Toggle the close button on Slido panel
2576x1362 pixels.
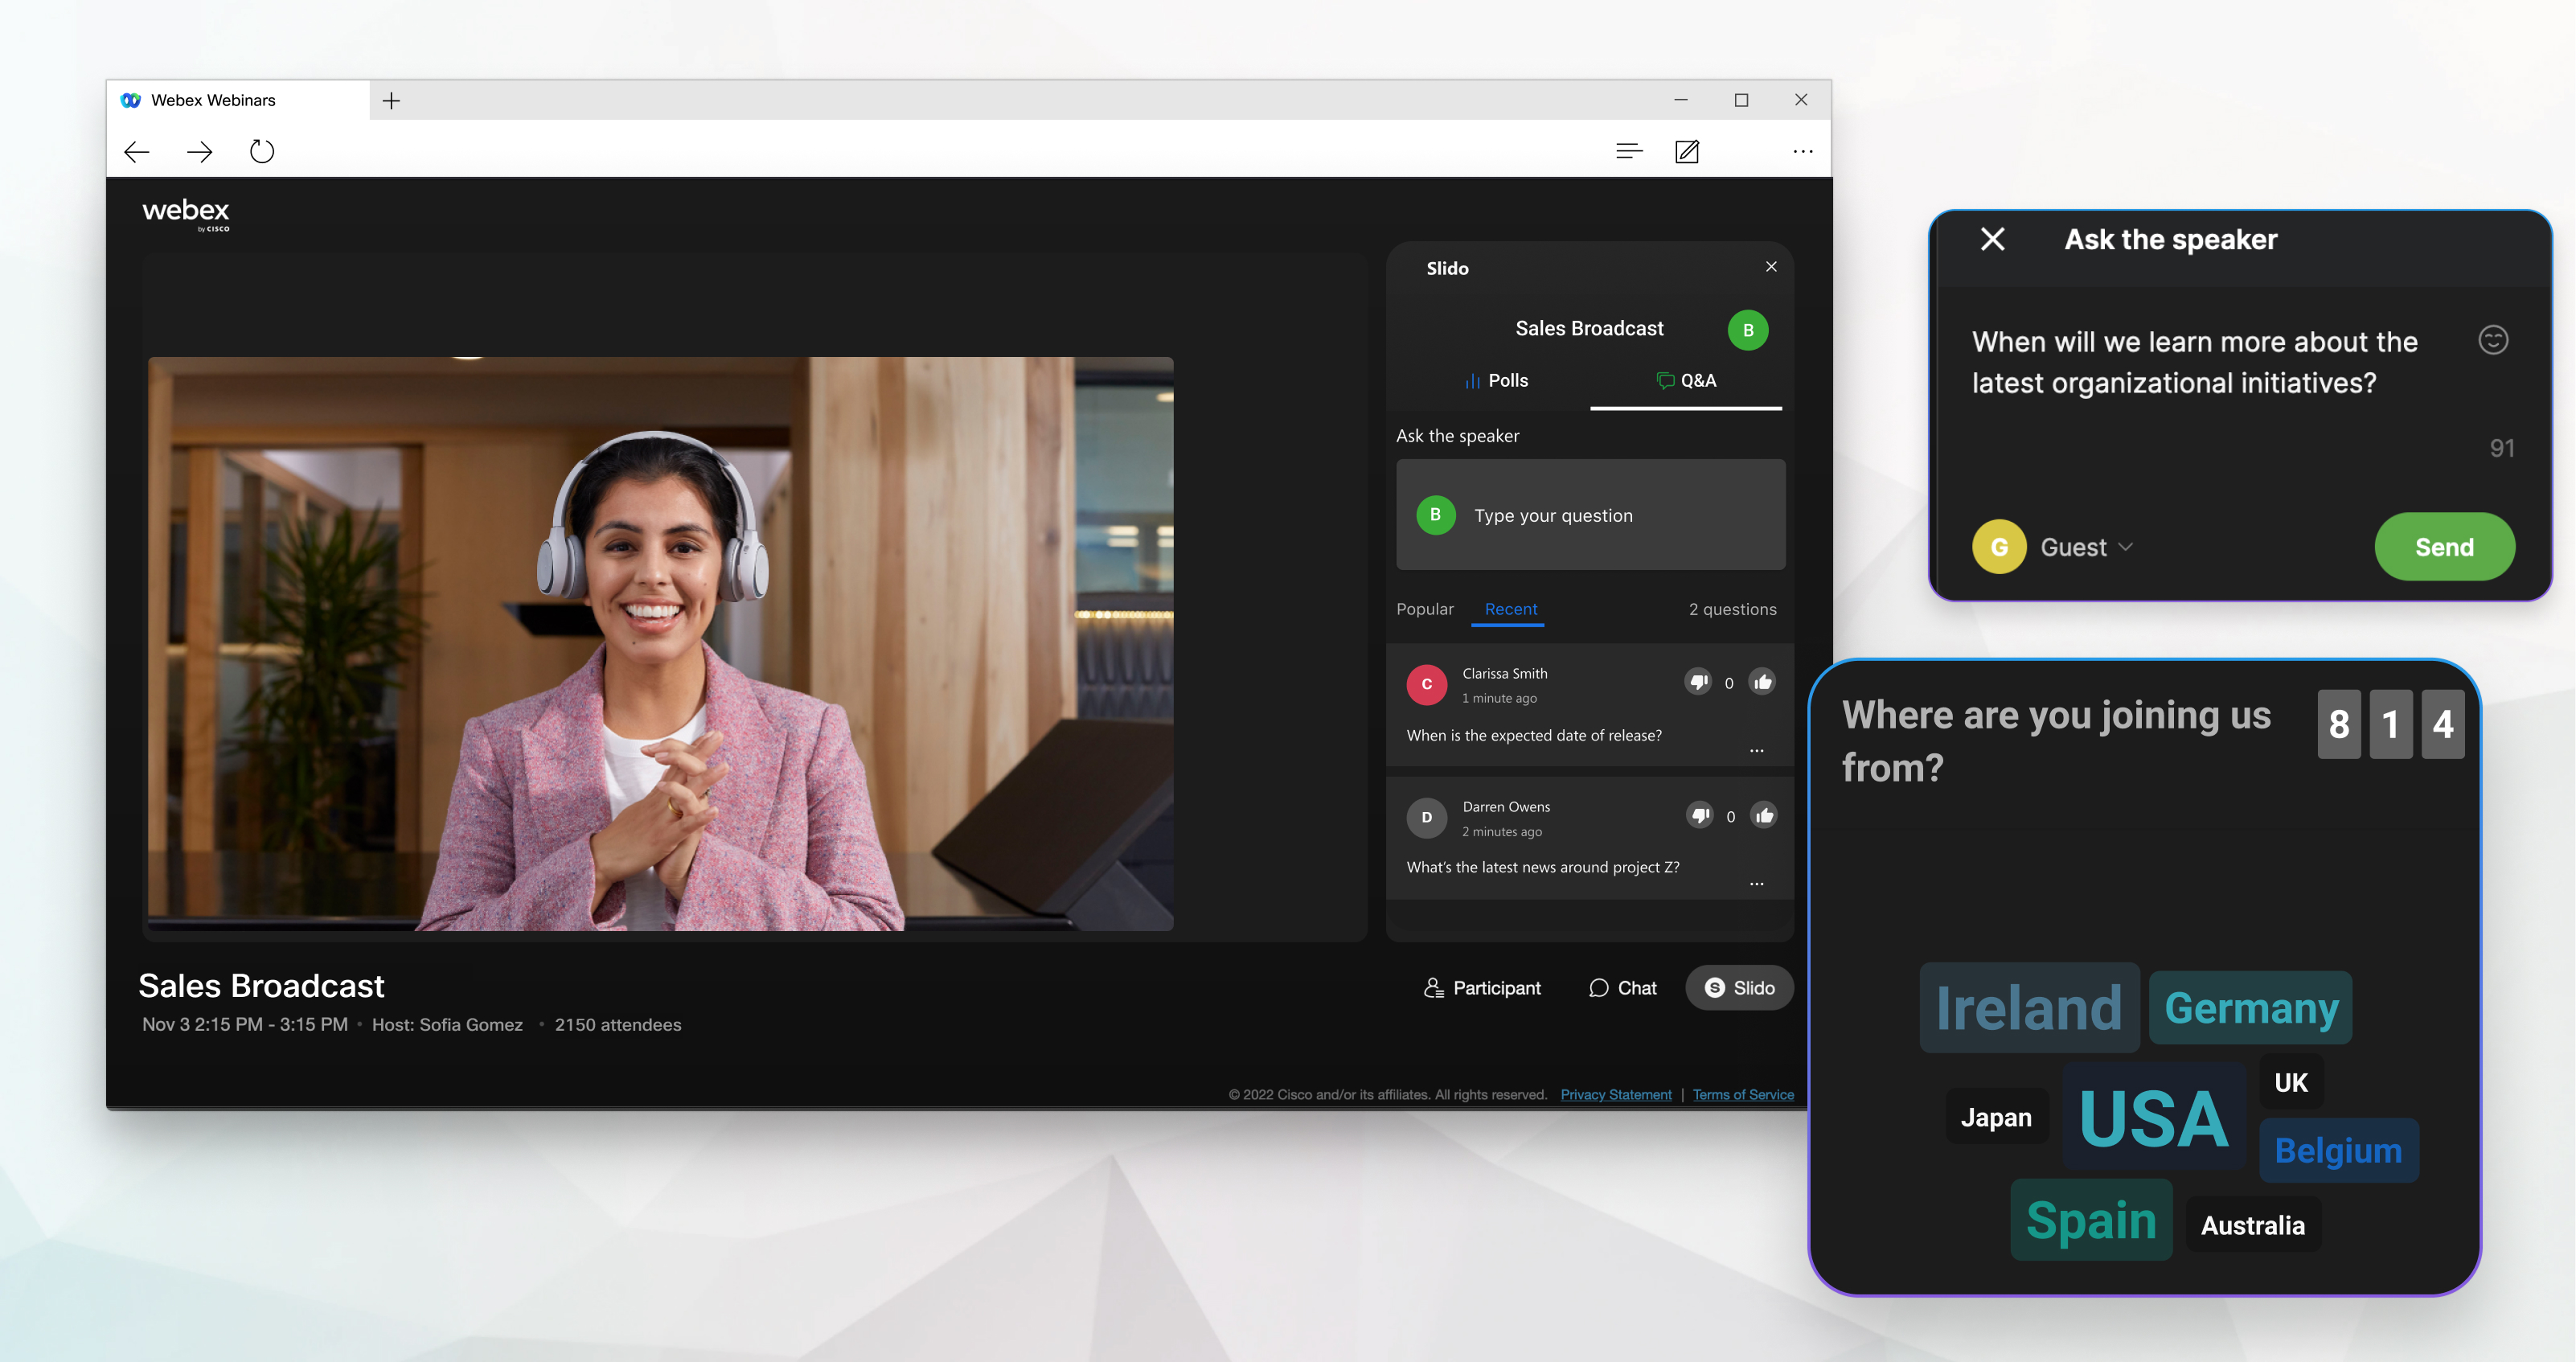point(1772,266)
